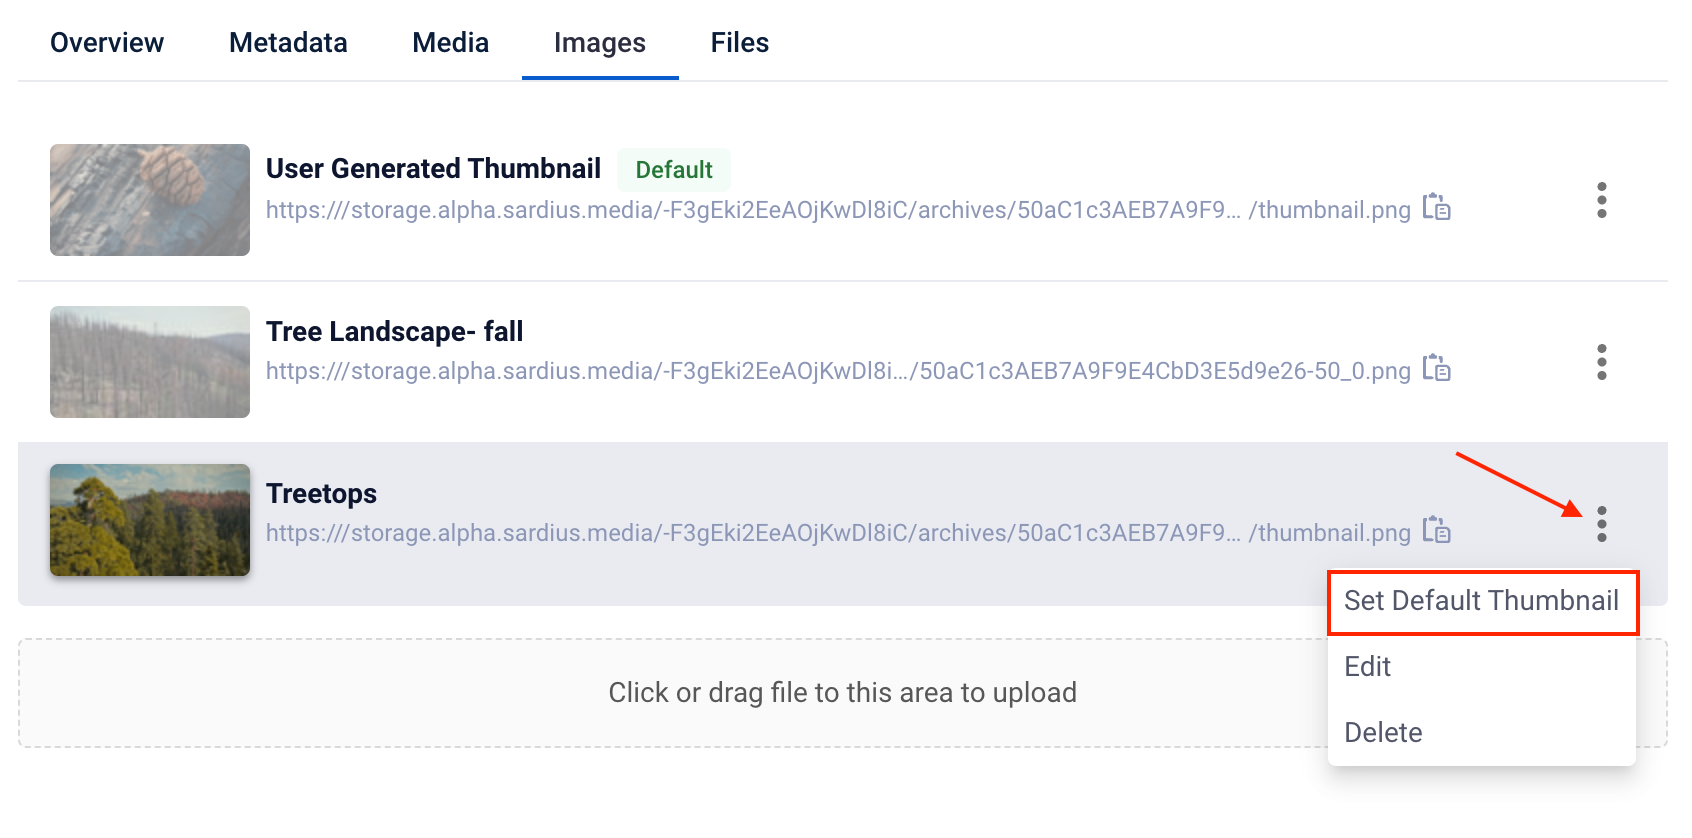The height and width of the screenshot is (838, 1692).
Task: Switch to the Overview tab
Action: [107, 43]
